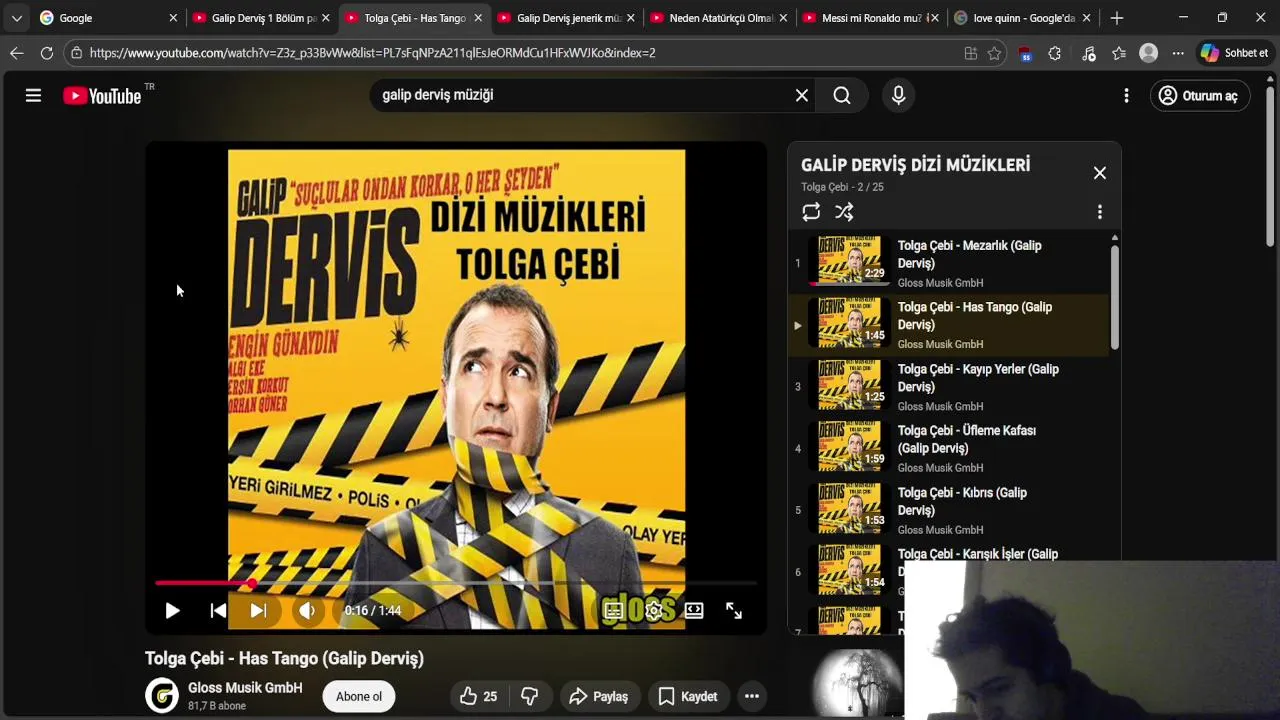Open the split screen icon in address bar
The image size is (1280, 720).
[970, 53]
